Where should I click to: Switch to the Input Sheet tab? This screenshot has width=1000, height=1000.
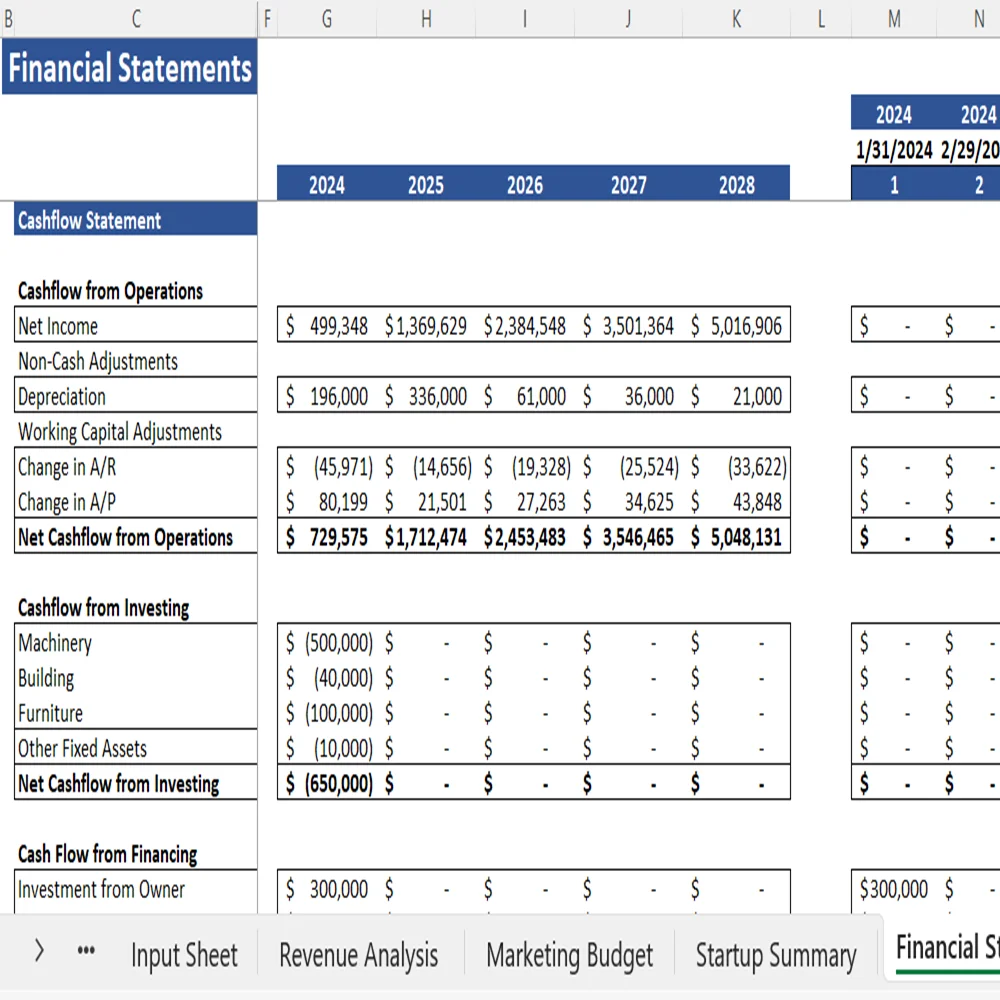click(x=184, y=955)
